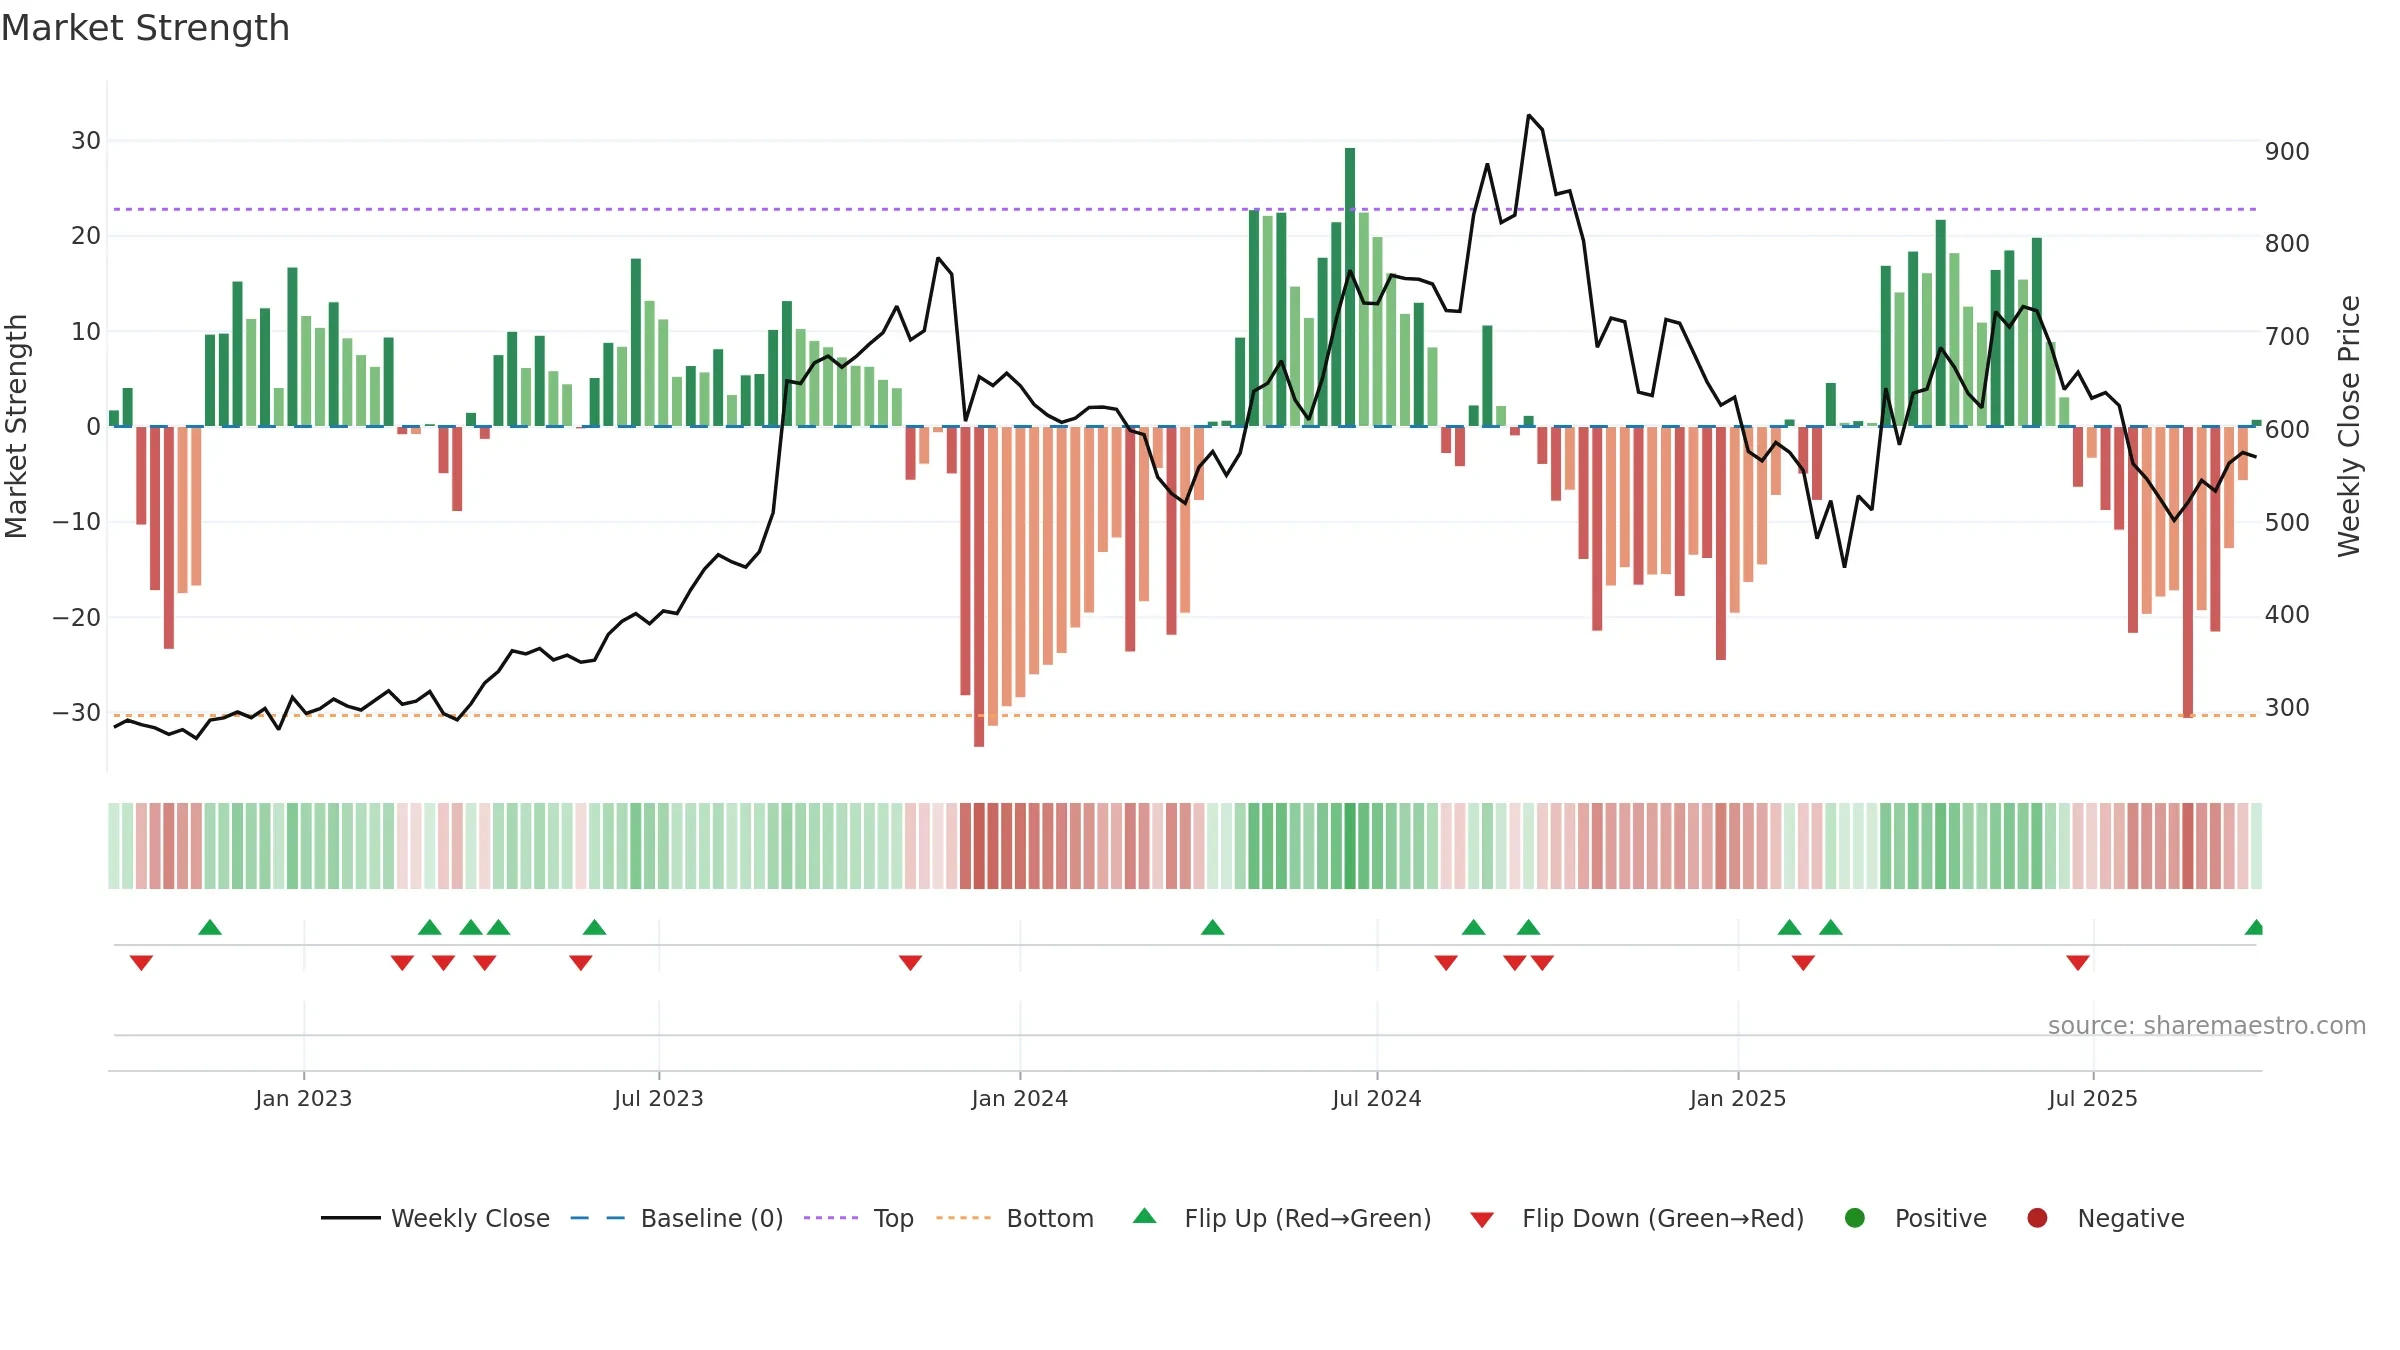The image size is (2400, 1350).
Task: Click the purple dotted Top line sample in legend
Action: 831,1218
